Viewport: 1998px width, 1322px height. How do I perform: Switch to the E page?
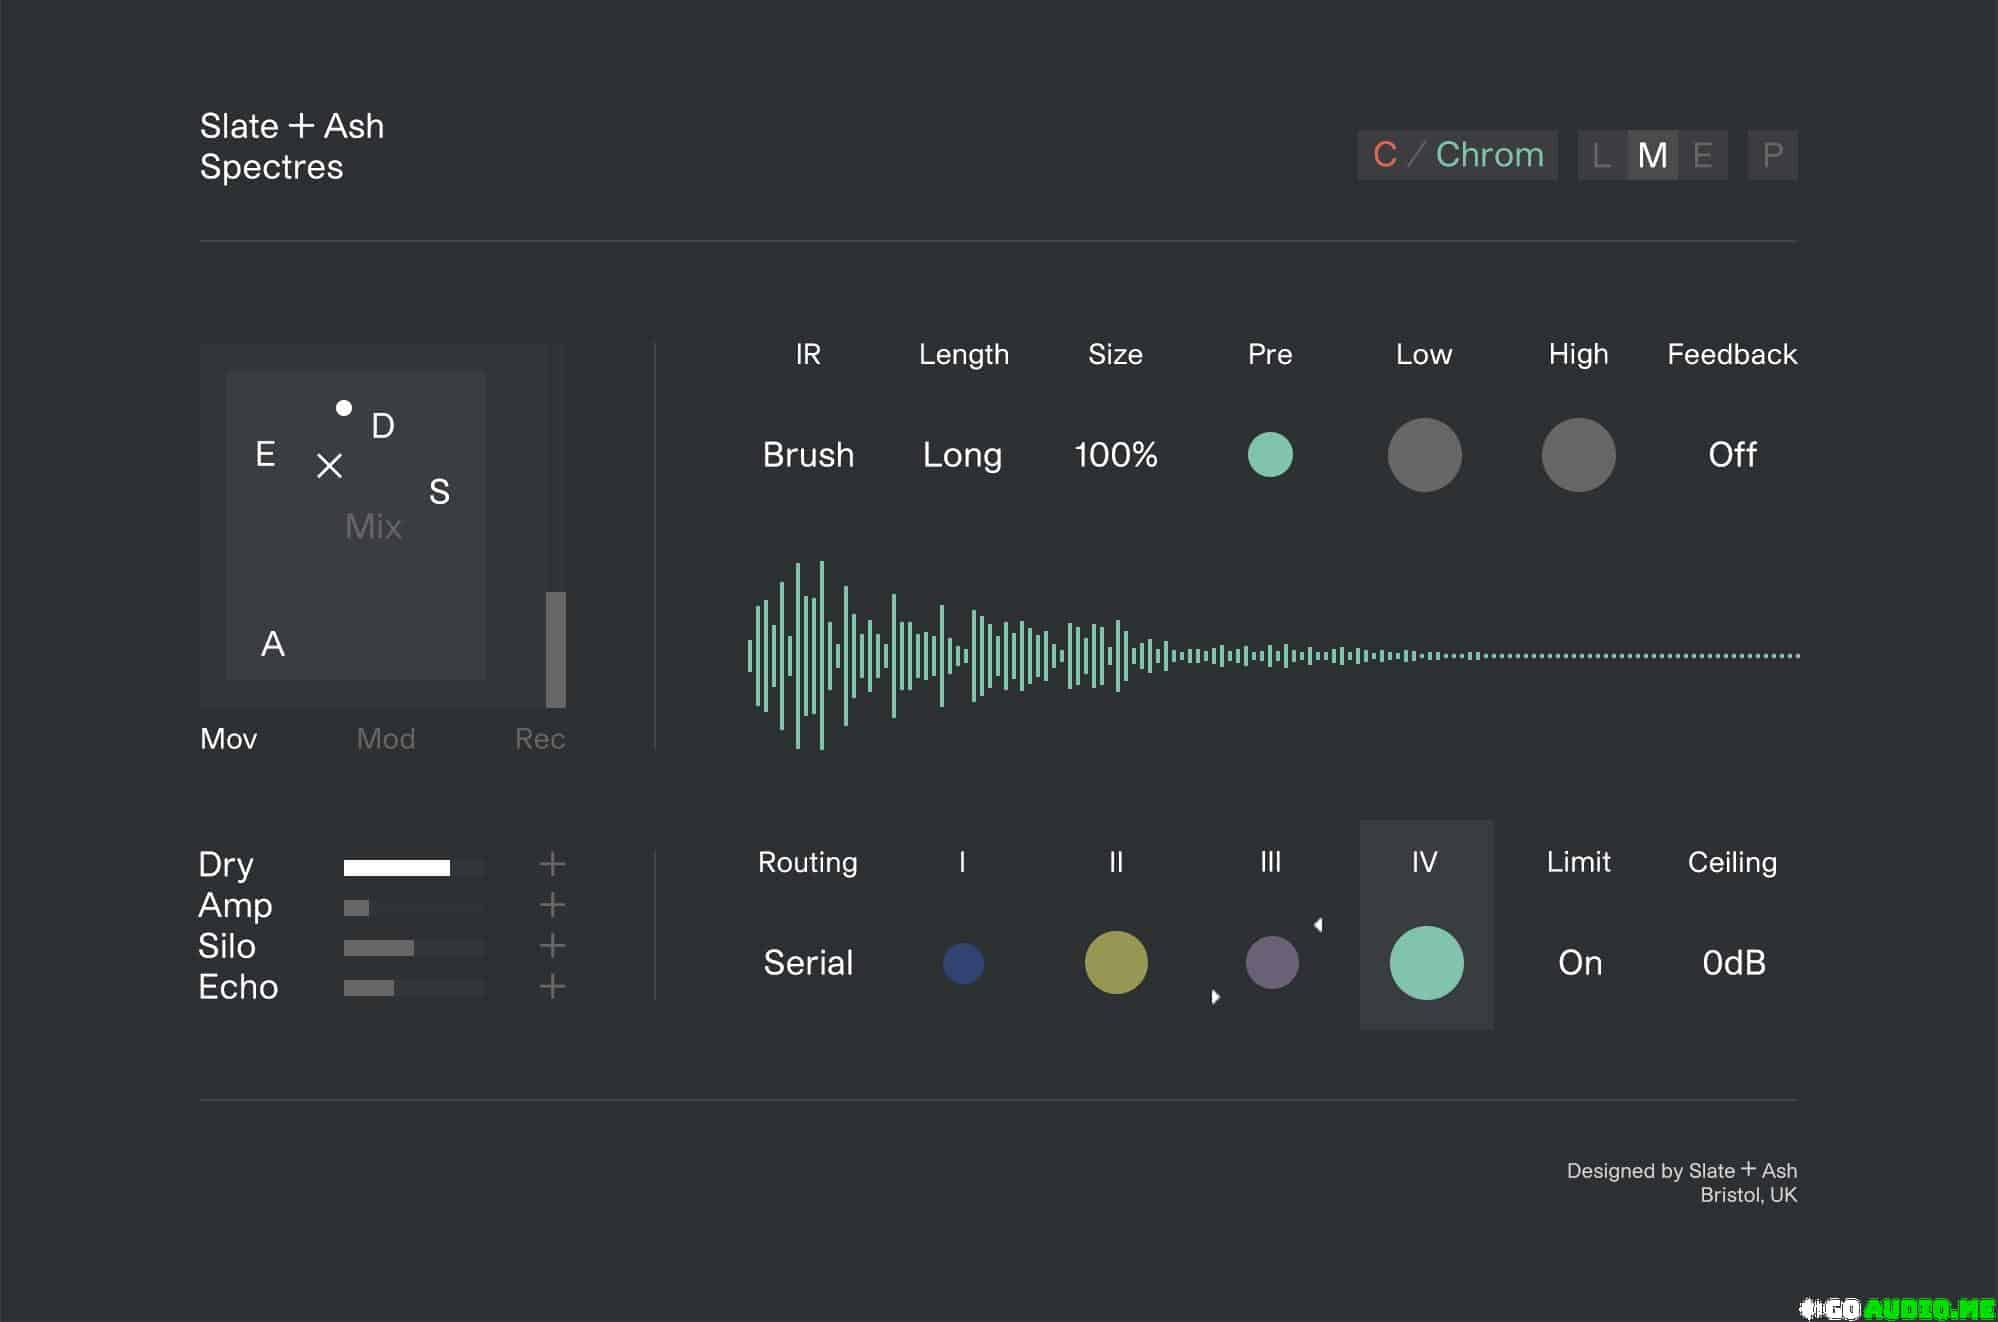click(x=1703, y=155)
